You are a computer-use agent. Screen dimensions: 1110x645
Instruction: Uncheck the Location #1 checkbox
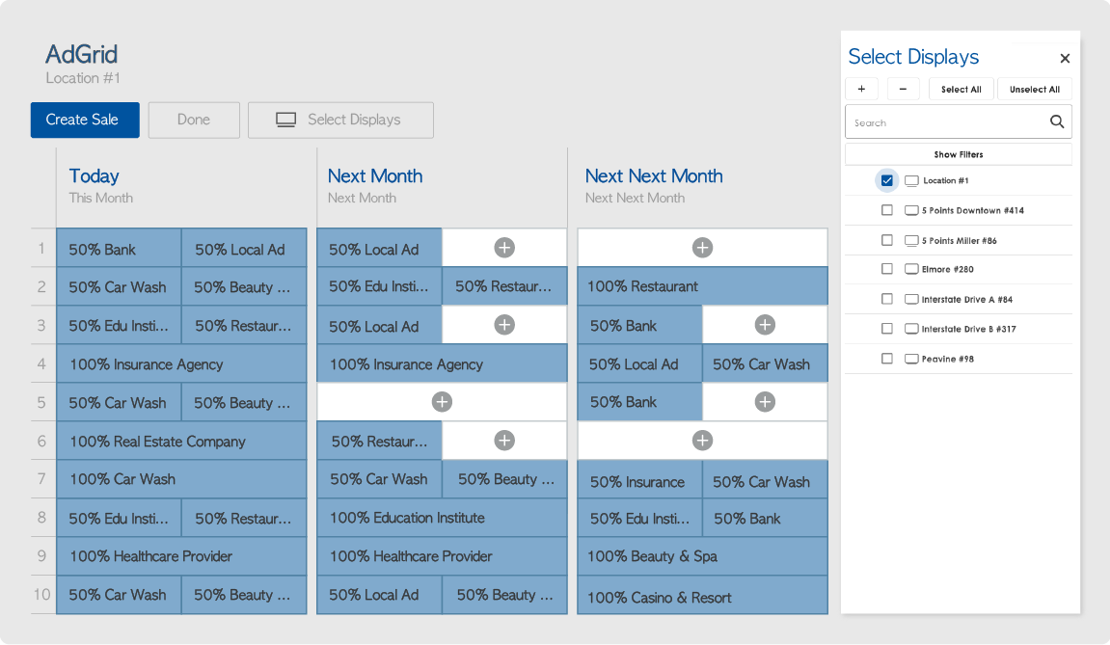[887, 181]
